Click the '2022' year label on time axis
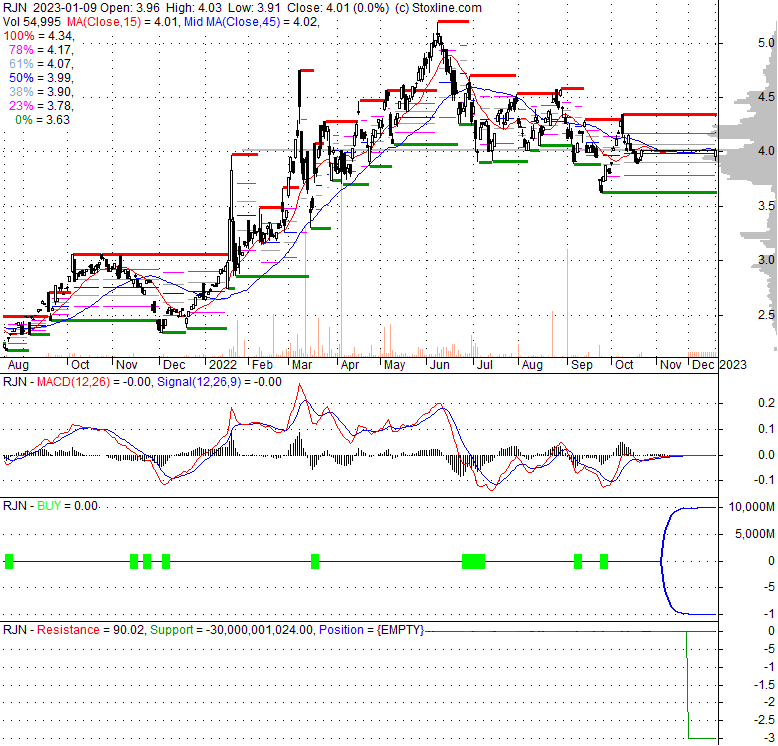 223,365
